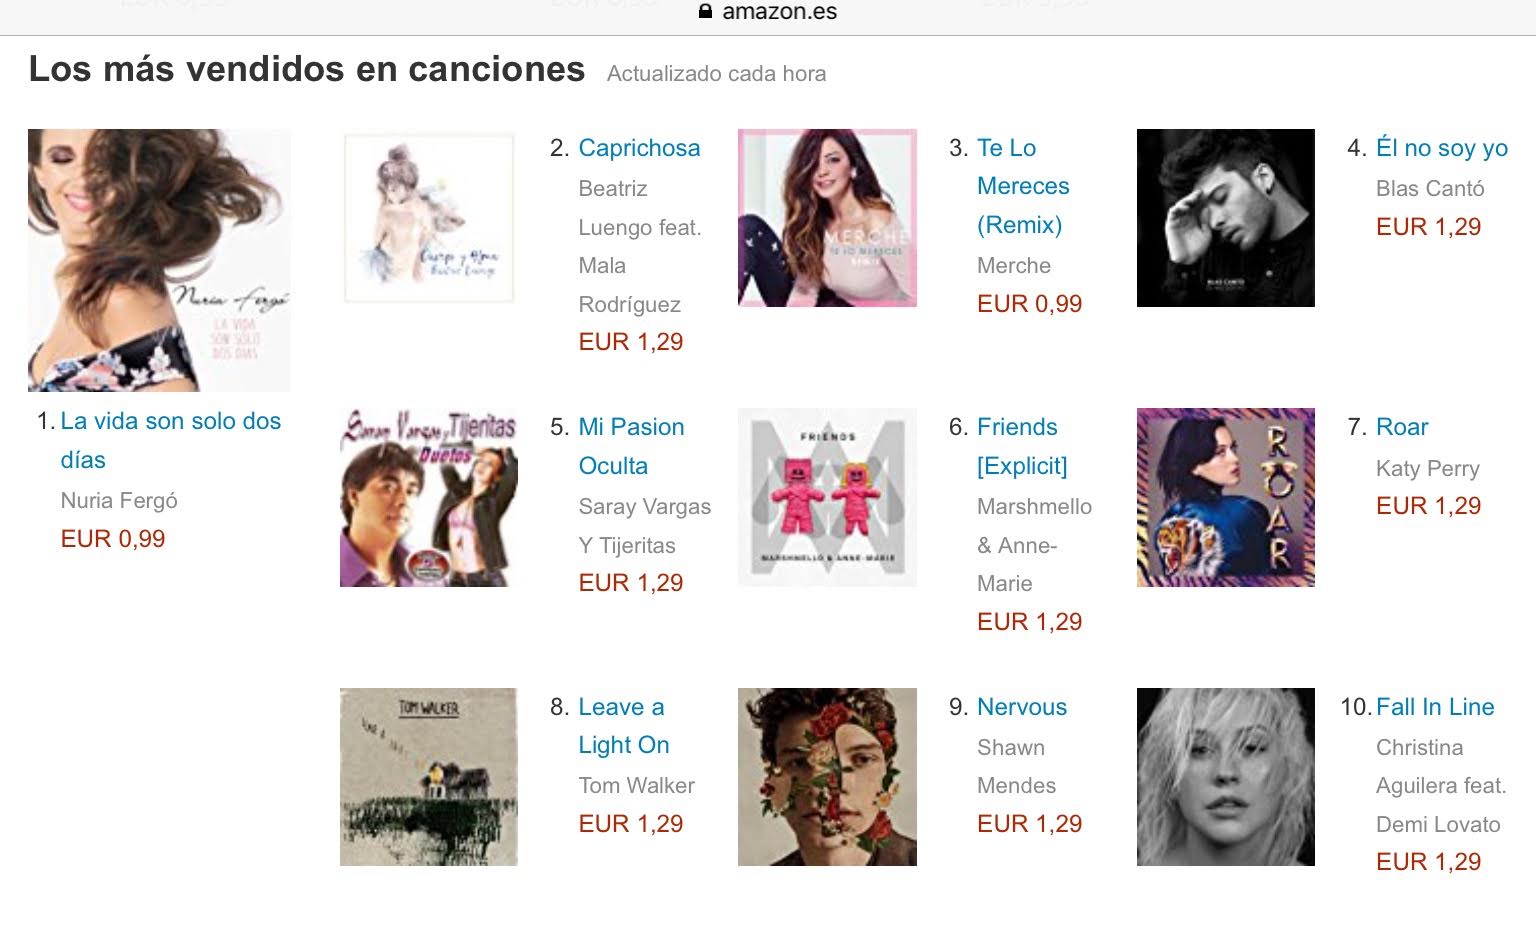The width and height of the screenshot is (1536, 933).
Task: Follow the Caprichosa song link
Action: (639, 148)
